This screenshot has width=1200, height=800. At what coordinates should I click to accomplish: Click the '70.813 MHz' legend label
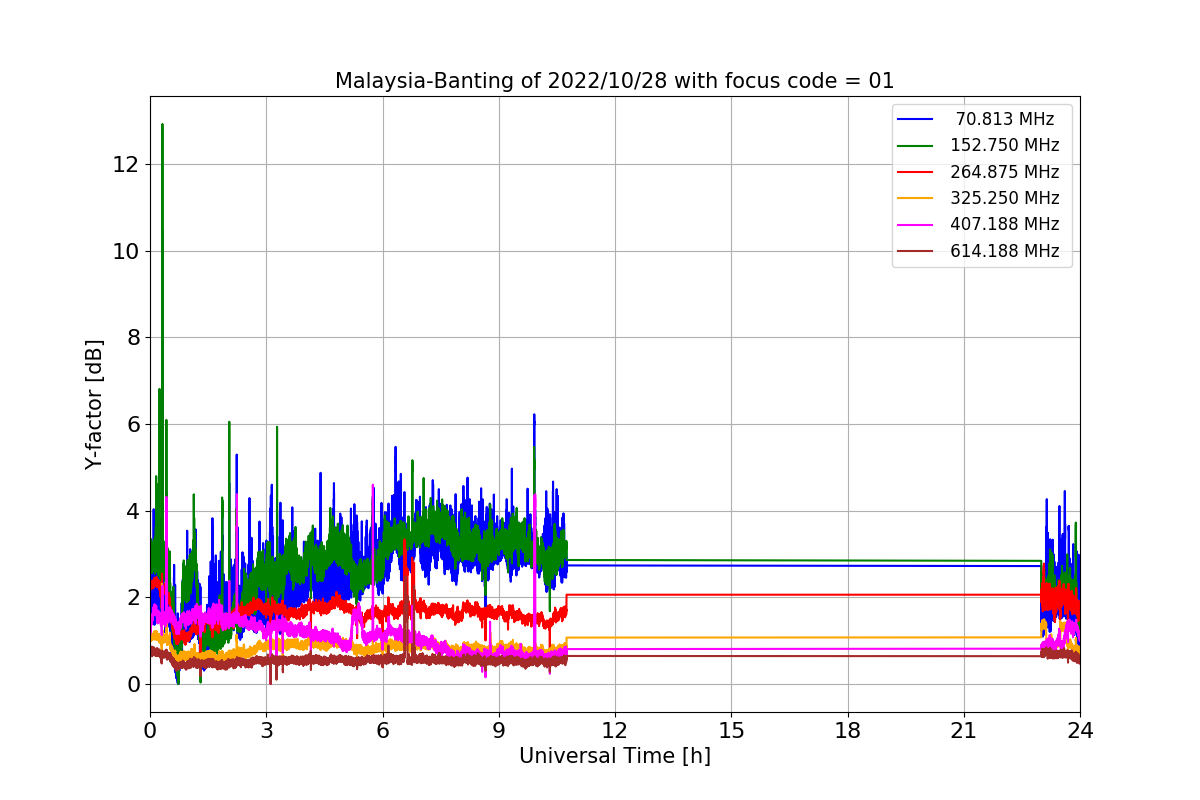(x=1005, y=119)
